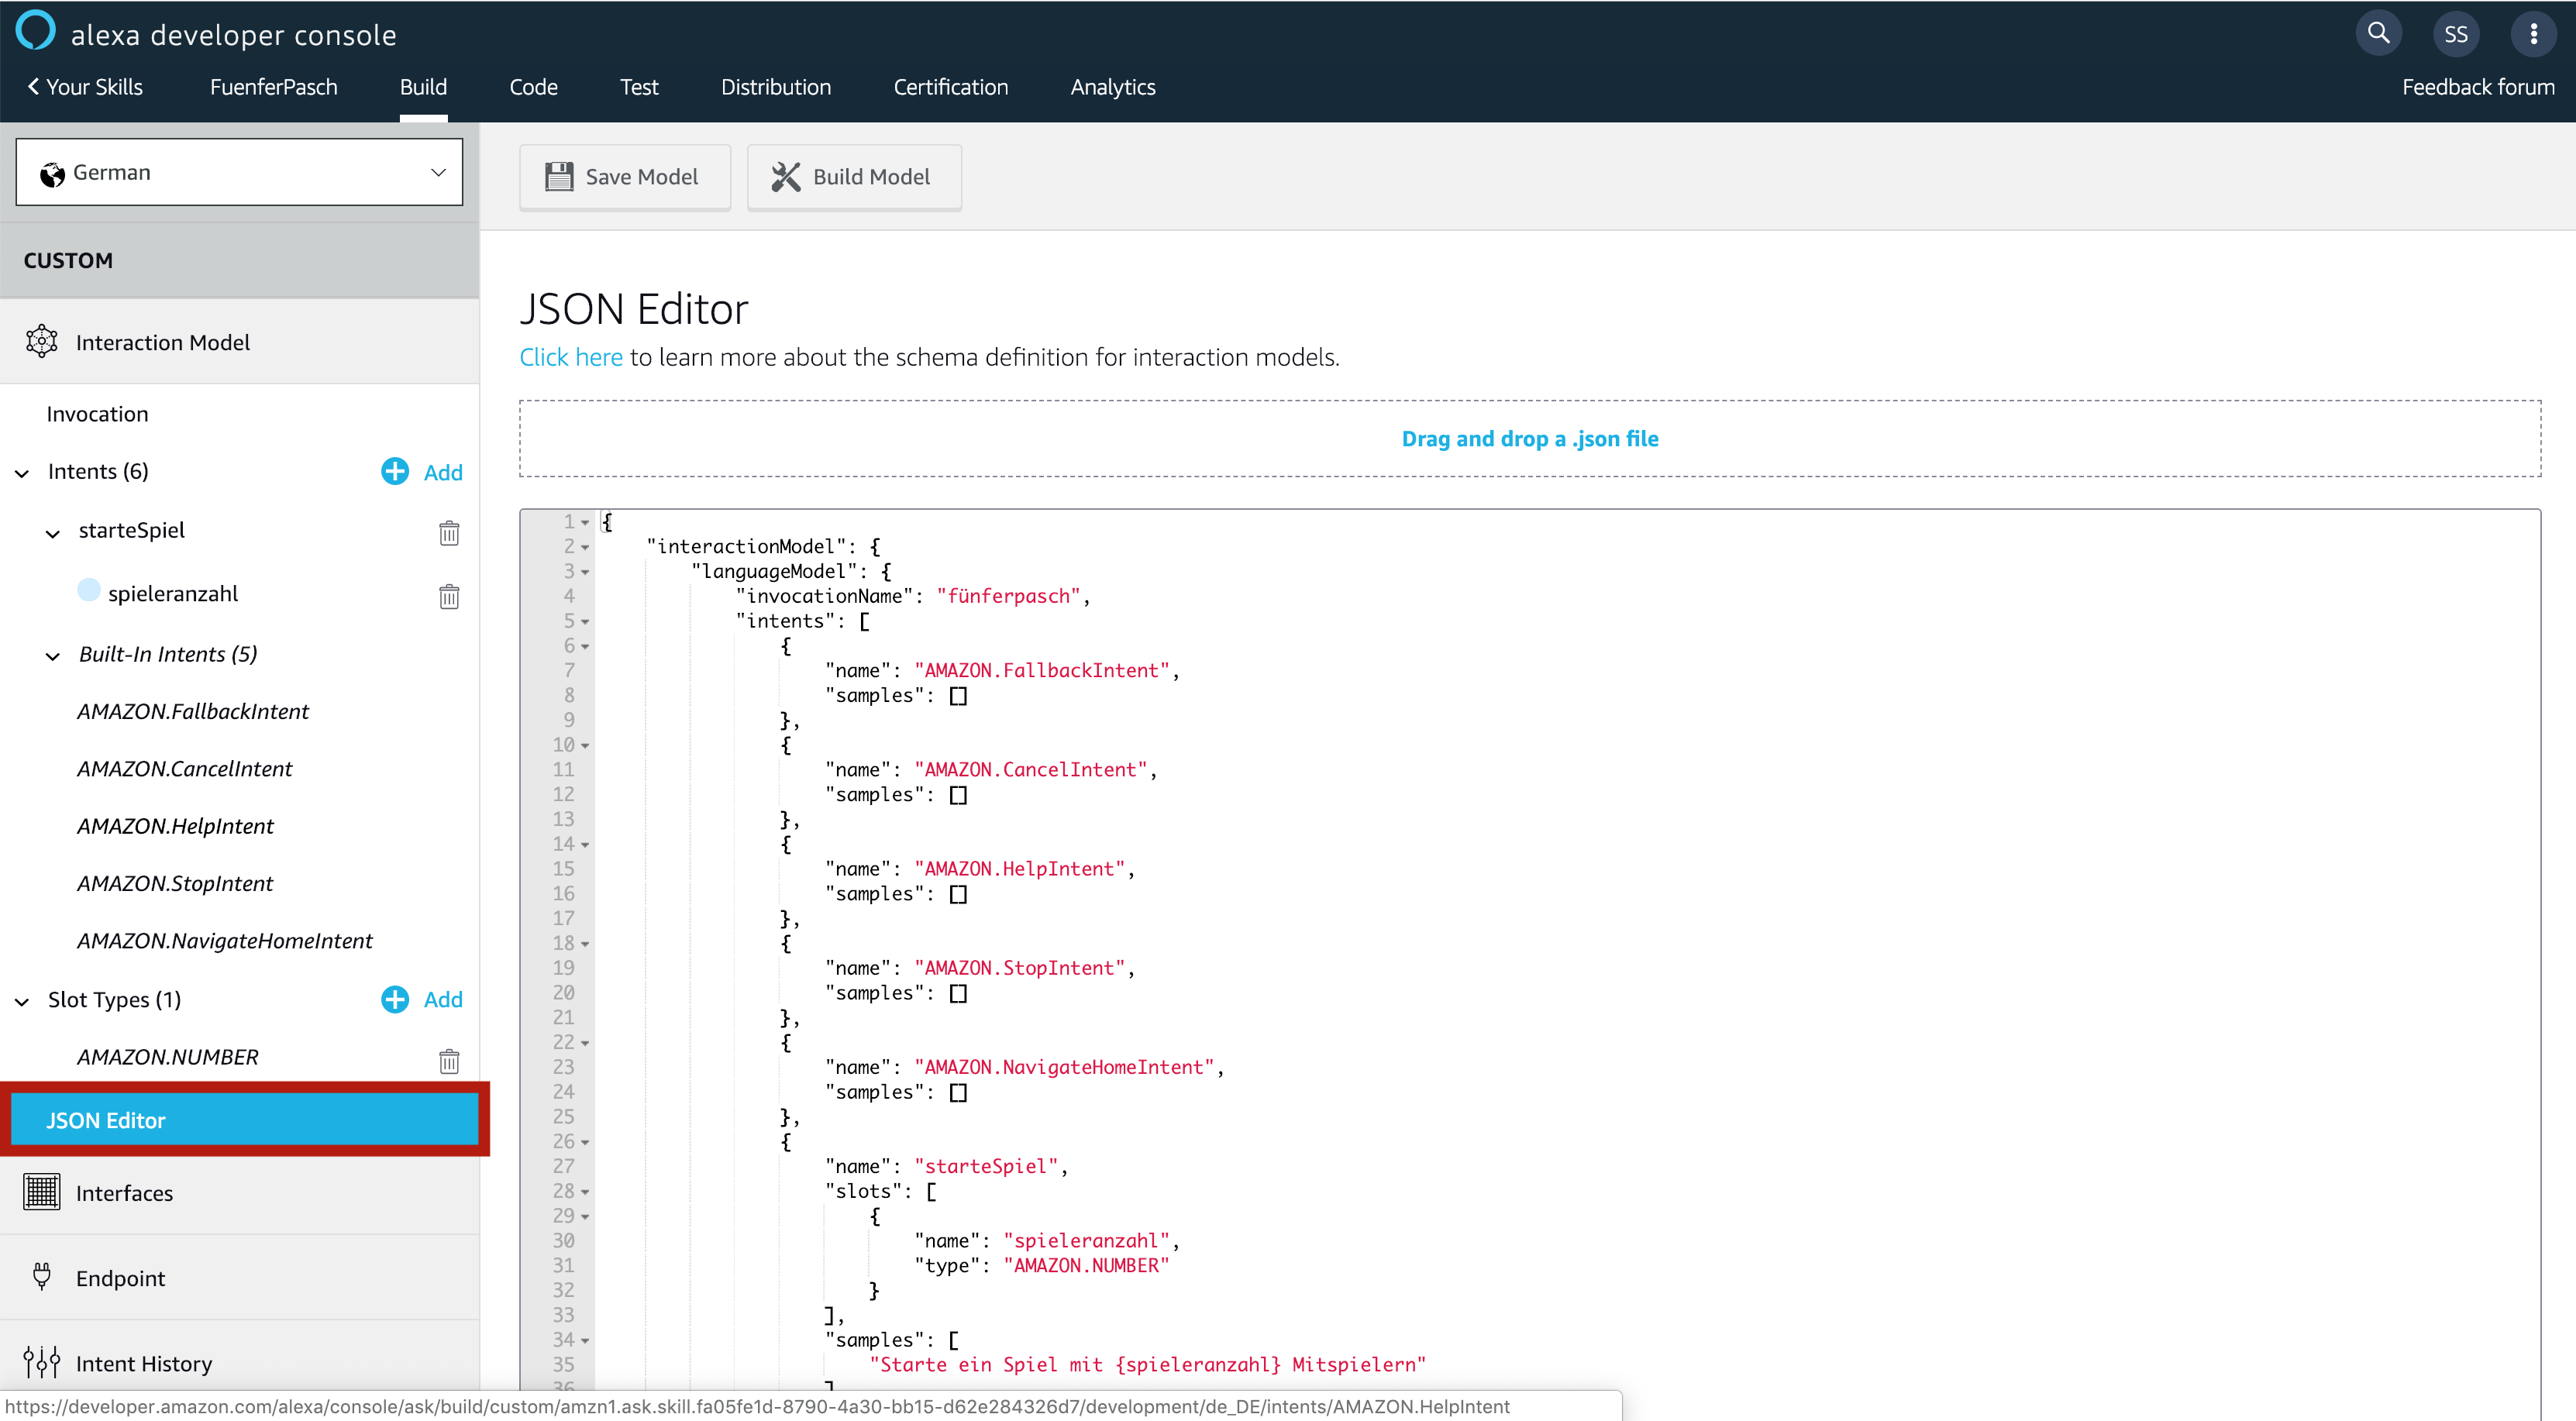Screen dimensions: 2576x1421
Task: Collapse the Slot Types (1) section
Action: 22,1001
